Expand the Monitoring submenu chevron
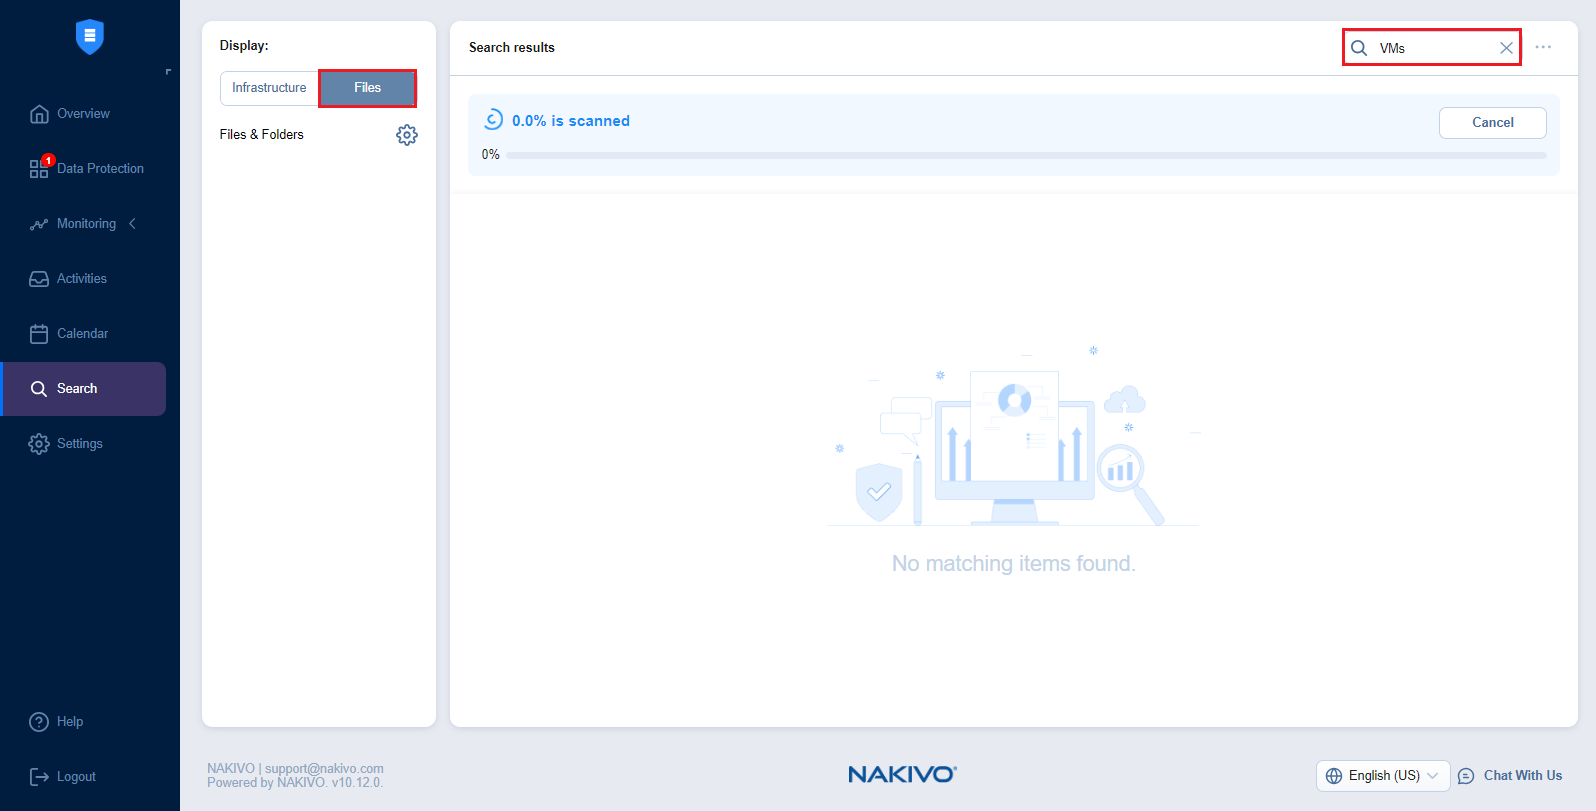1596x811 pixels. 133,224
